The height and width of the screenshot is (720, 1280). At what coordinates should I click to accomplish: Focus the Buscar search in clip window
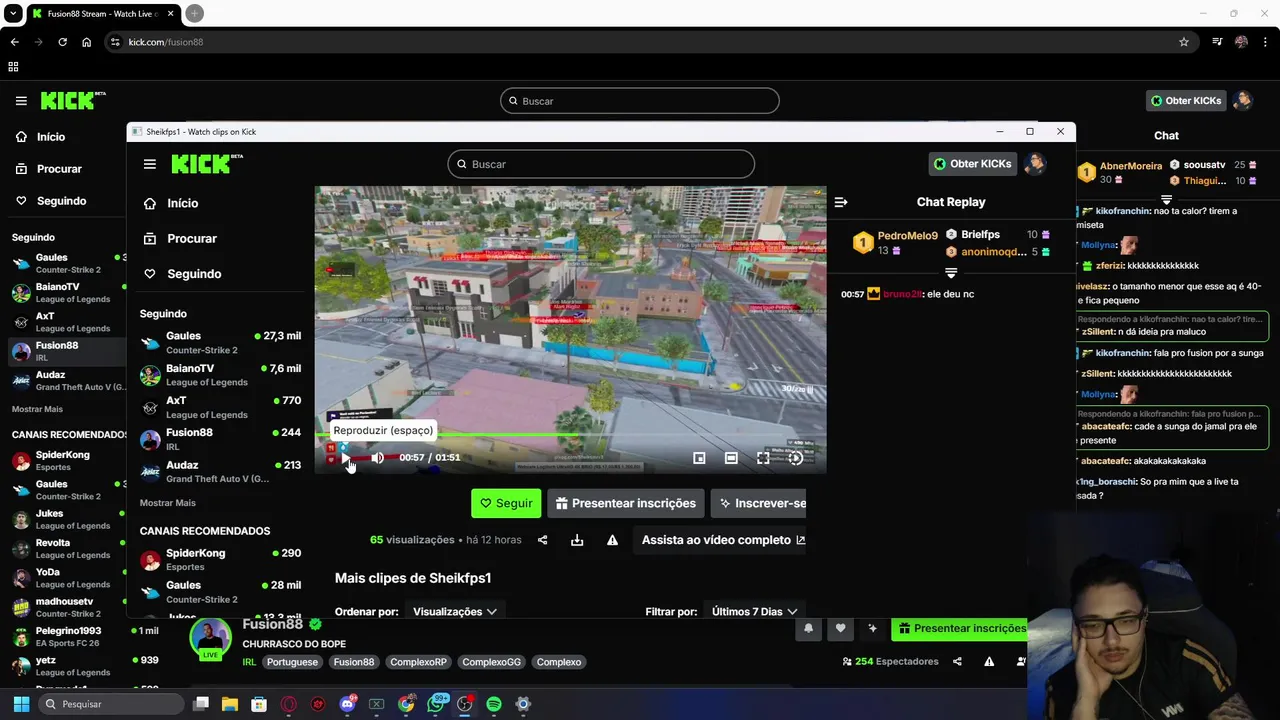click(601, 164)
